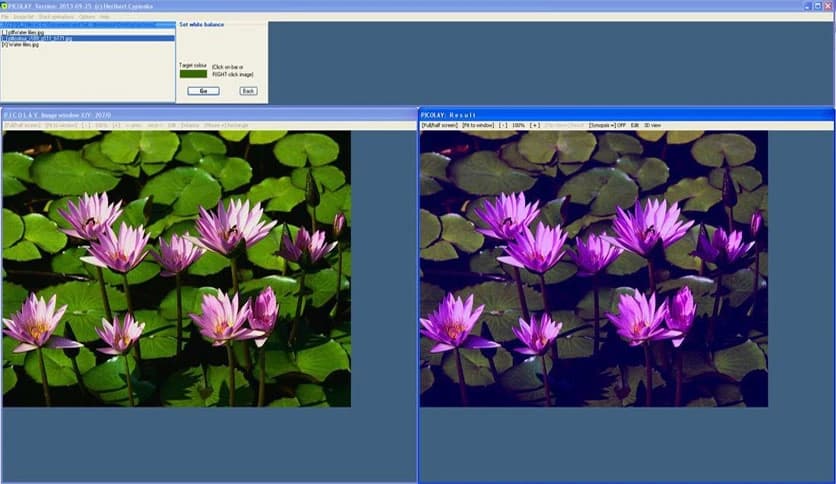Click the PICOLAY Result window title bar
This screenshot has width=836, height=484.
pos(626,115)
